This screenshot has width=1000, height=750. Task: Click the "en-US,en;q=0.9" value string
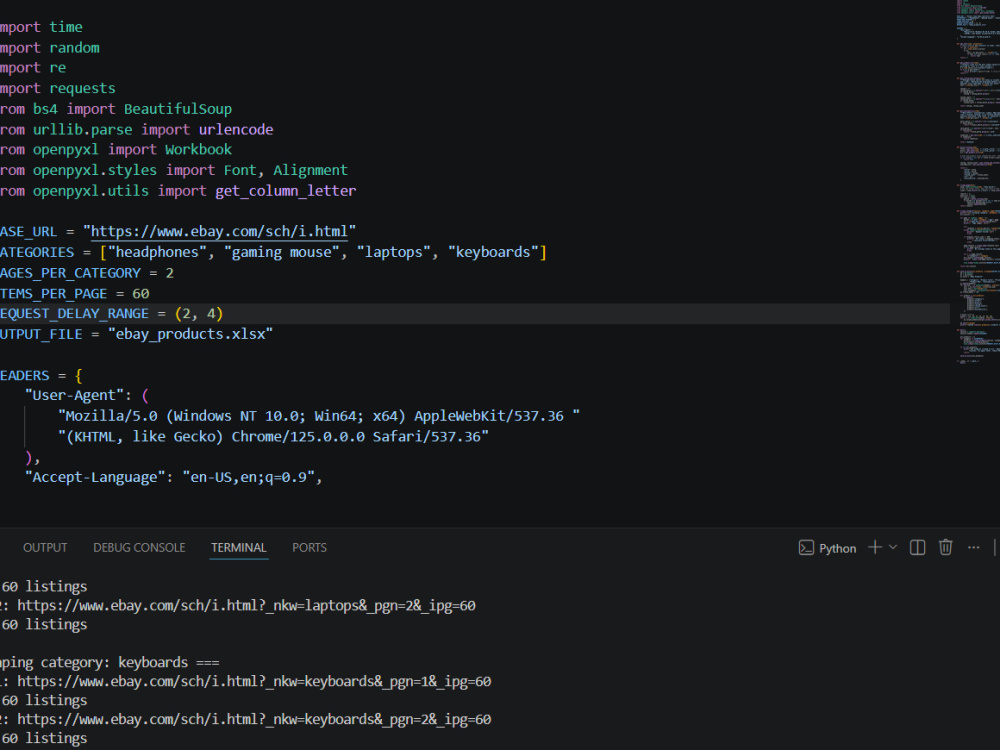point(249,477)
